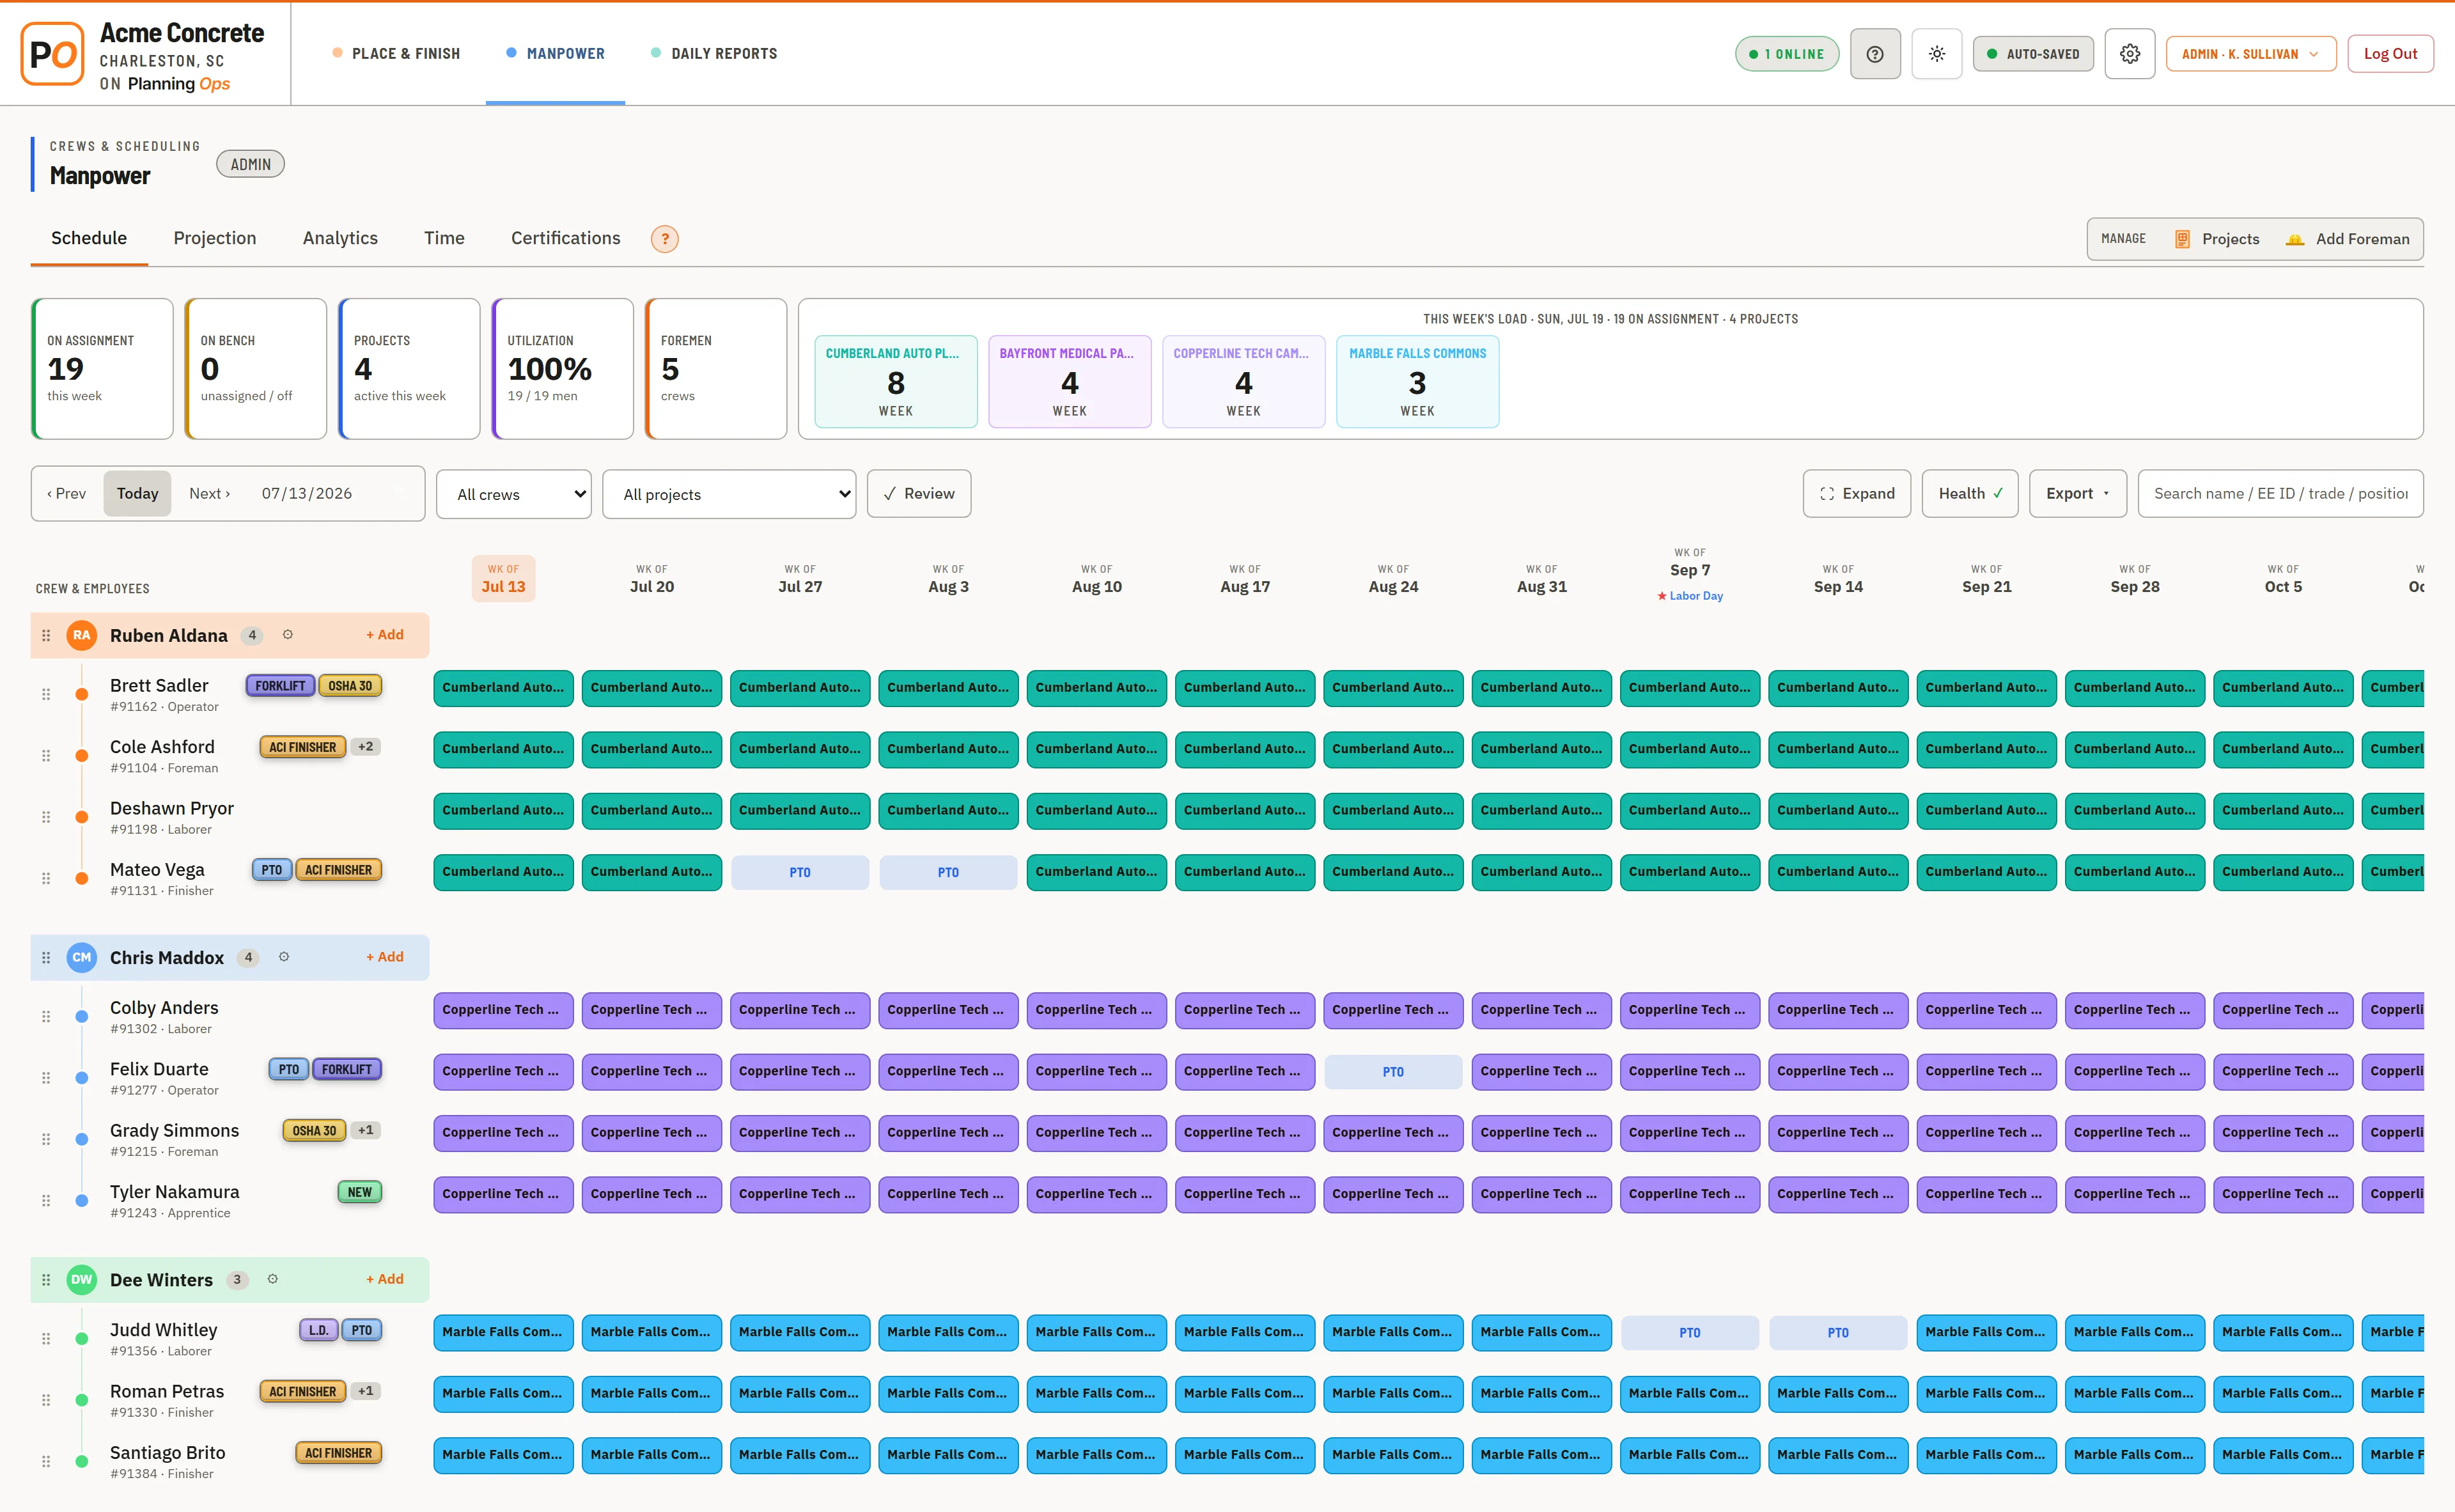This screenshot has height=1512, width=2455.
Task: Click drag handle beside Chris Maddox crew
Action: point(46,957)
